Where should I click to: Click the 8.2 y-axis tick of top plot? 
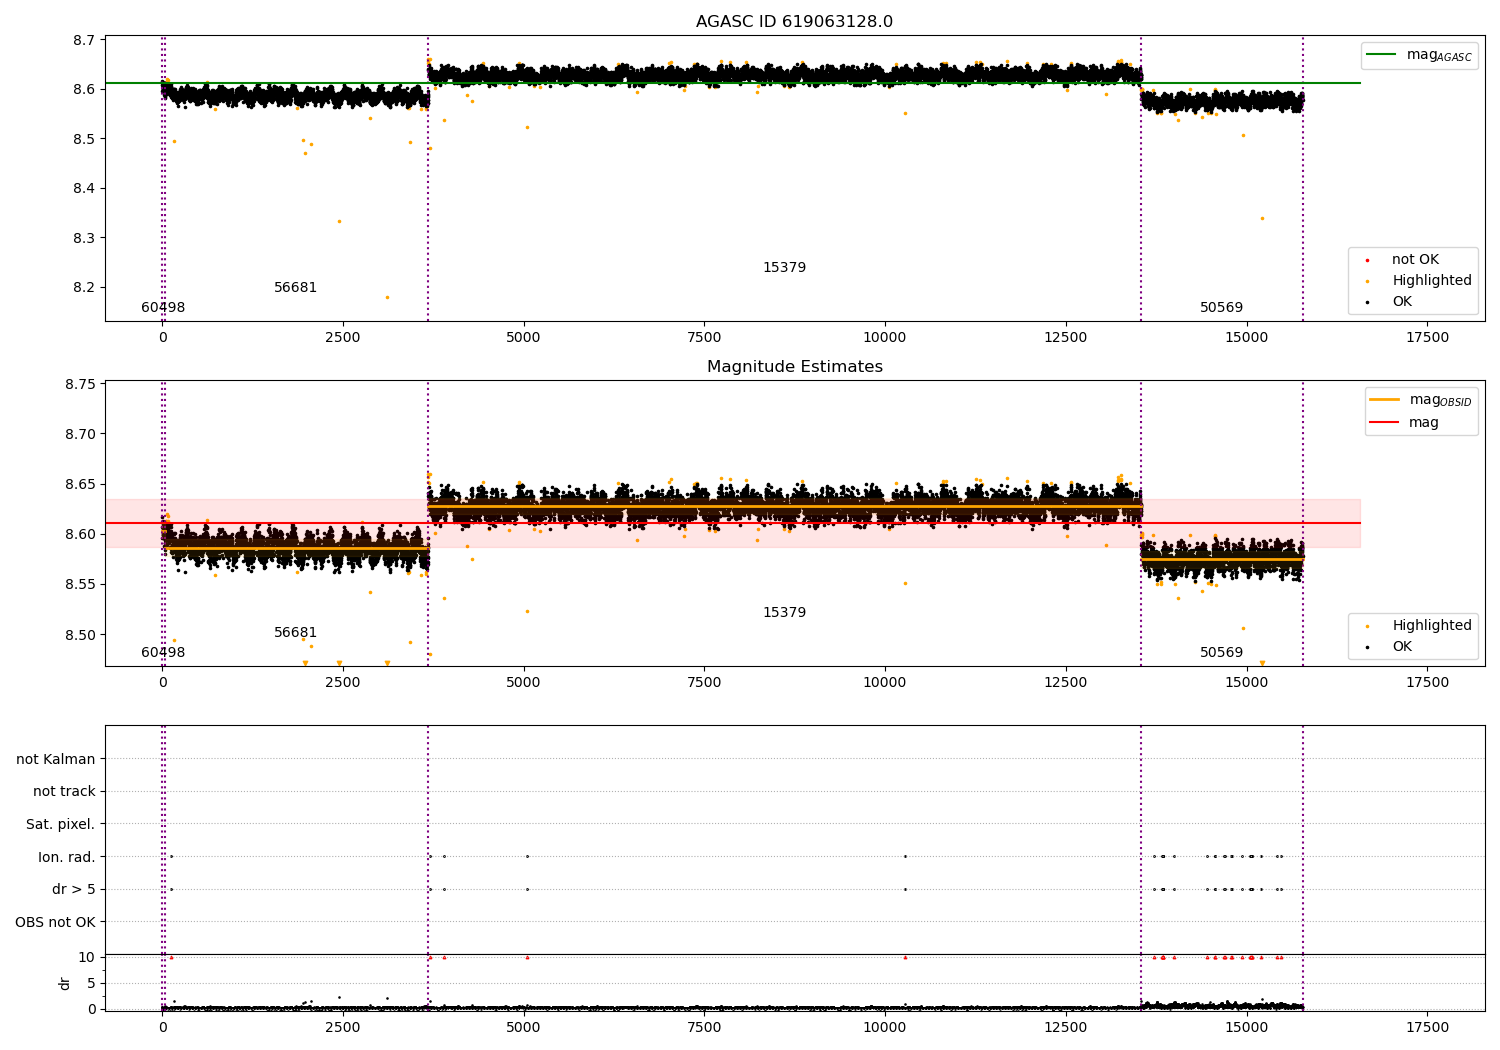(x=85, y=288)
